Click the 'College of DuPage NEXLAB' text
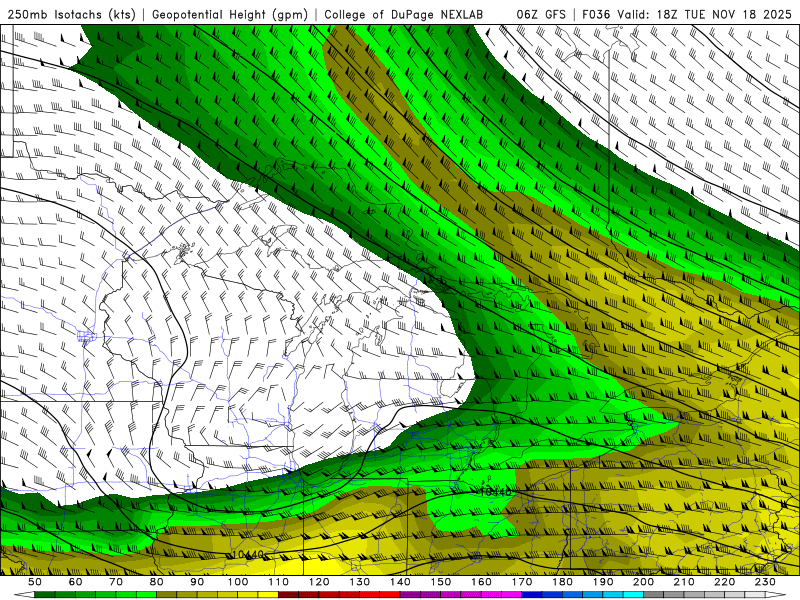 [x=403, y=14]
